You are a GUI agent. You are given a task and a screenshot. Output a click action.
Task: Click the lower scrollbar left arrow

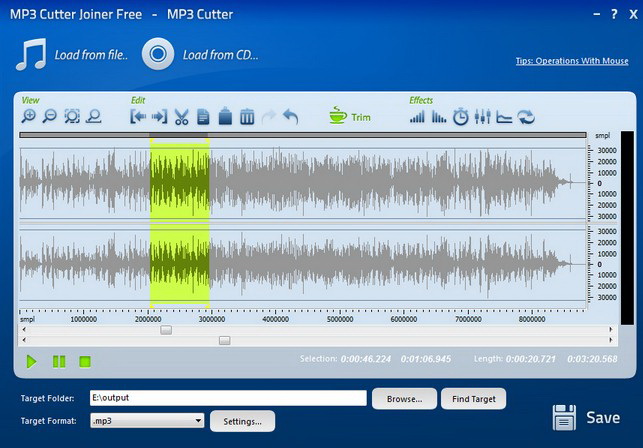(24, 340)
